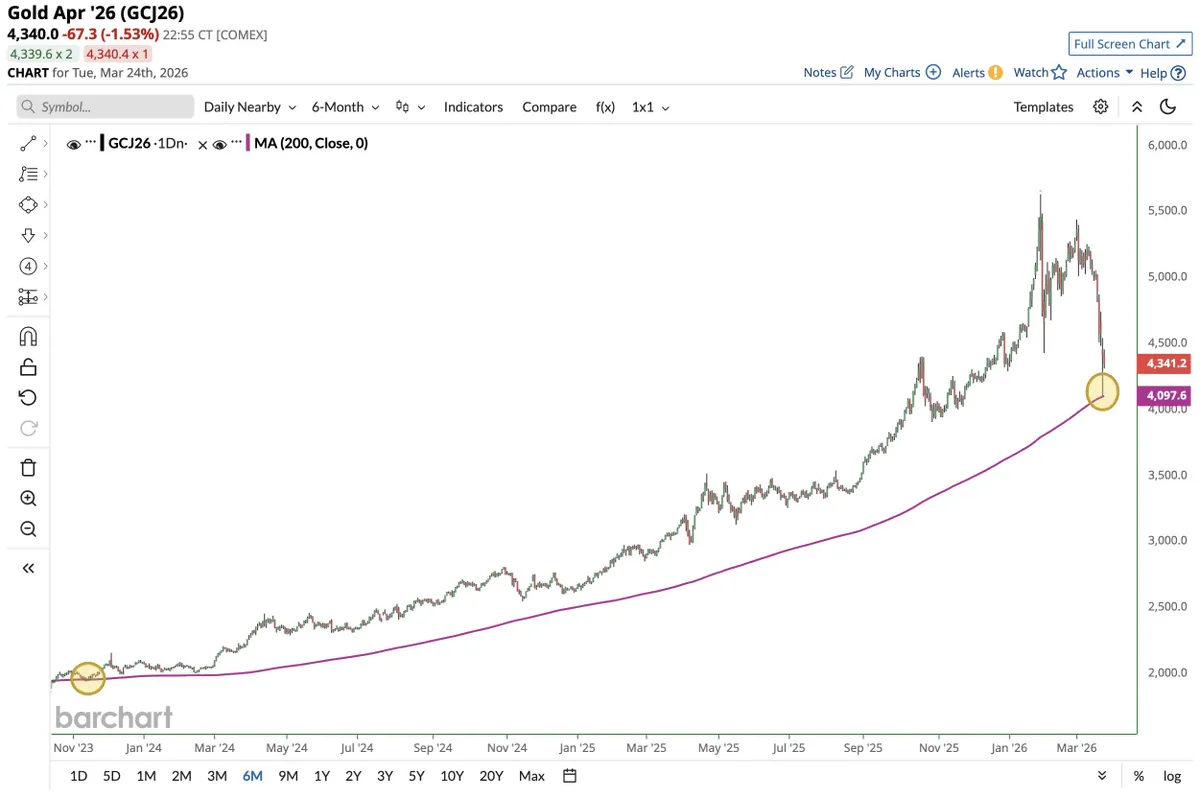Select the 1Y time range
Viewport: 1200px width, 798px height.
point(322,776)
